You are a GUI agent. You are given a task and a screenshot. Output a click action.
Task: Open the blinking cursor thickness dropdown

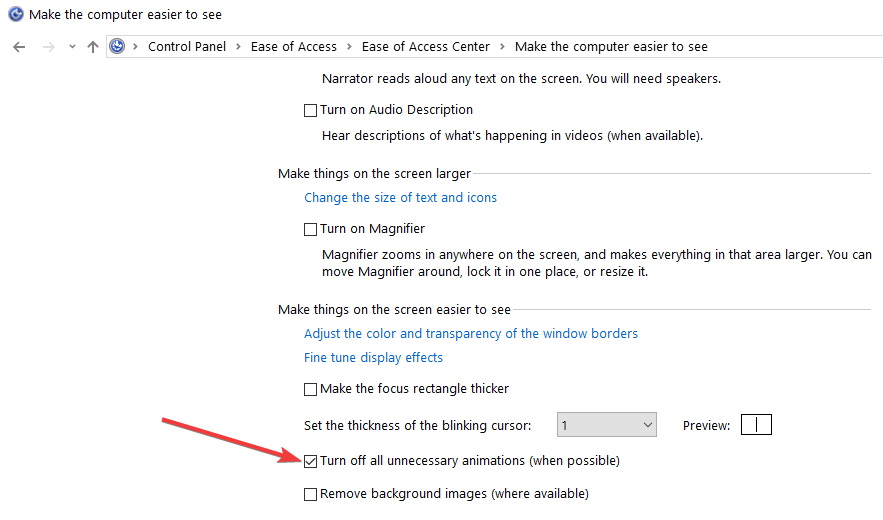[606, 425]
